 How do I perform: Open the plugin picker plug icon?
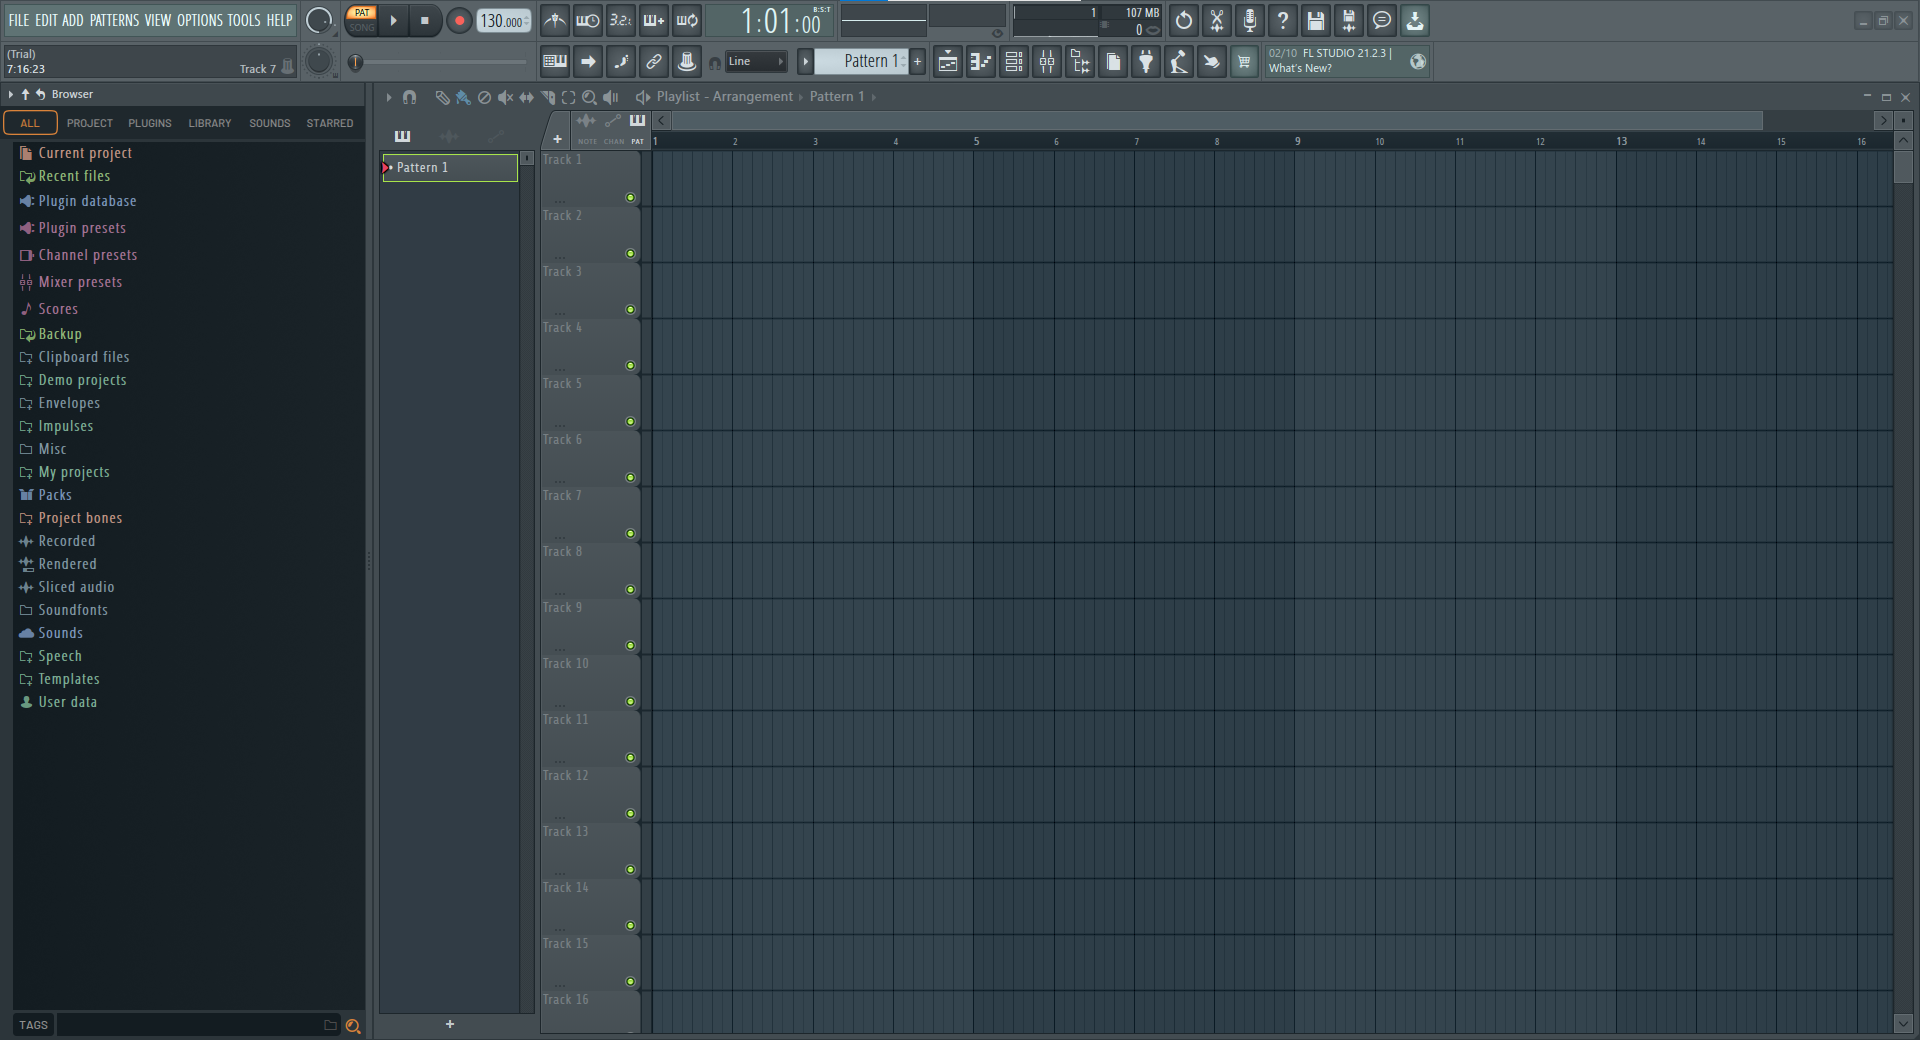[x=1146, y=61]
